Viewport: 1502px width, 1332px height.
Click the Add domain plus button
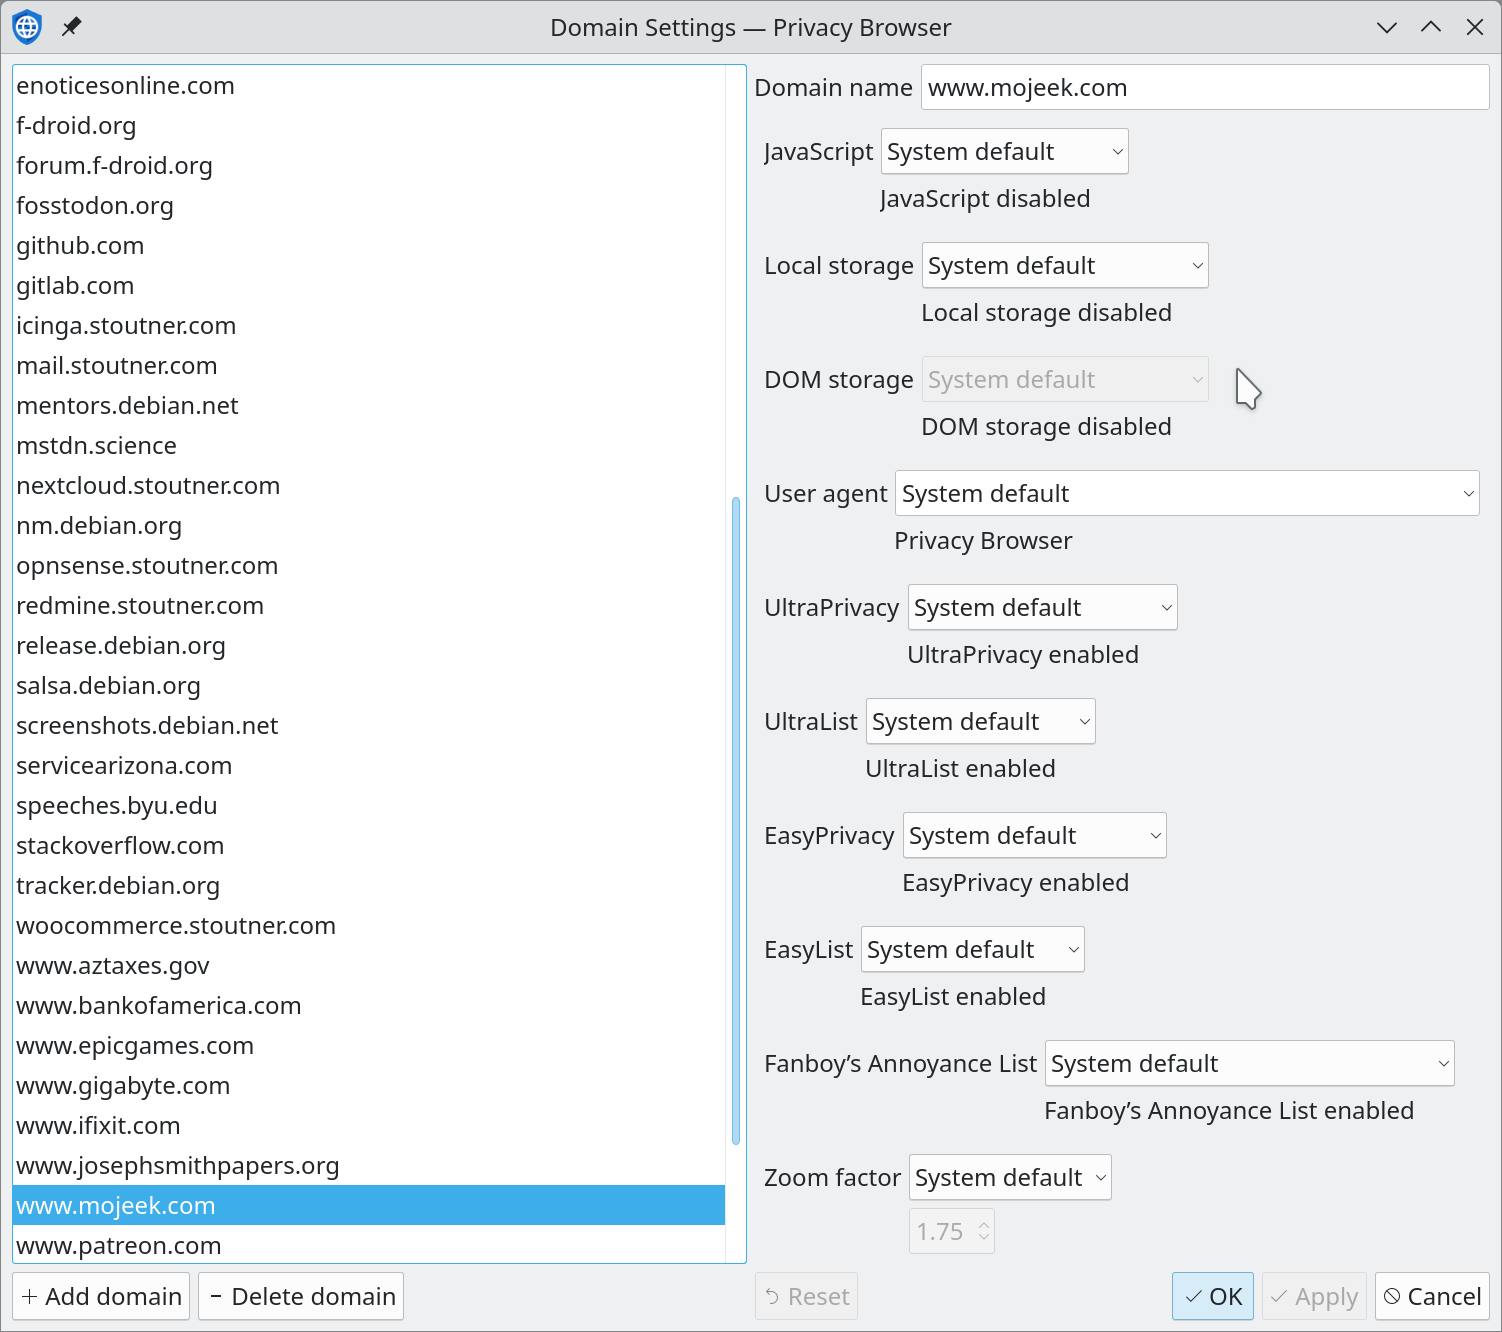(x=101, y=1296)
